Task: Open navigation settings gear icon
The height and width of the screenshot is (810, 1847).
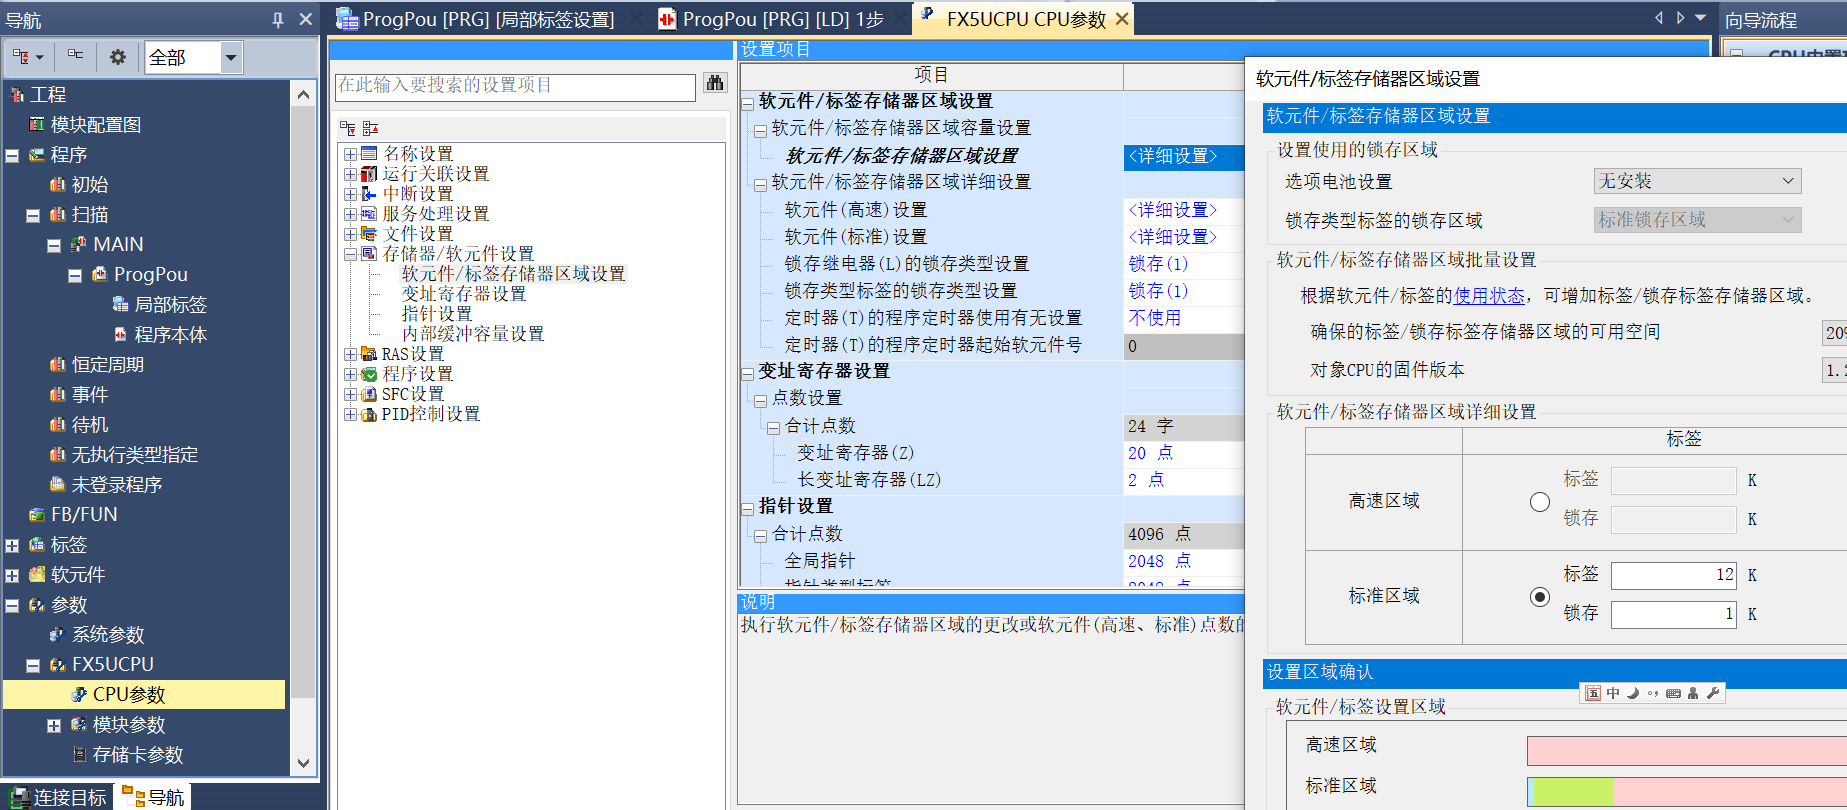Action: [x=118, y=57]
